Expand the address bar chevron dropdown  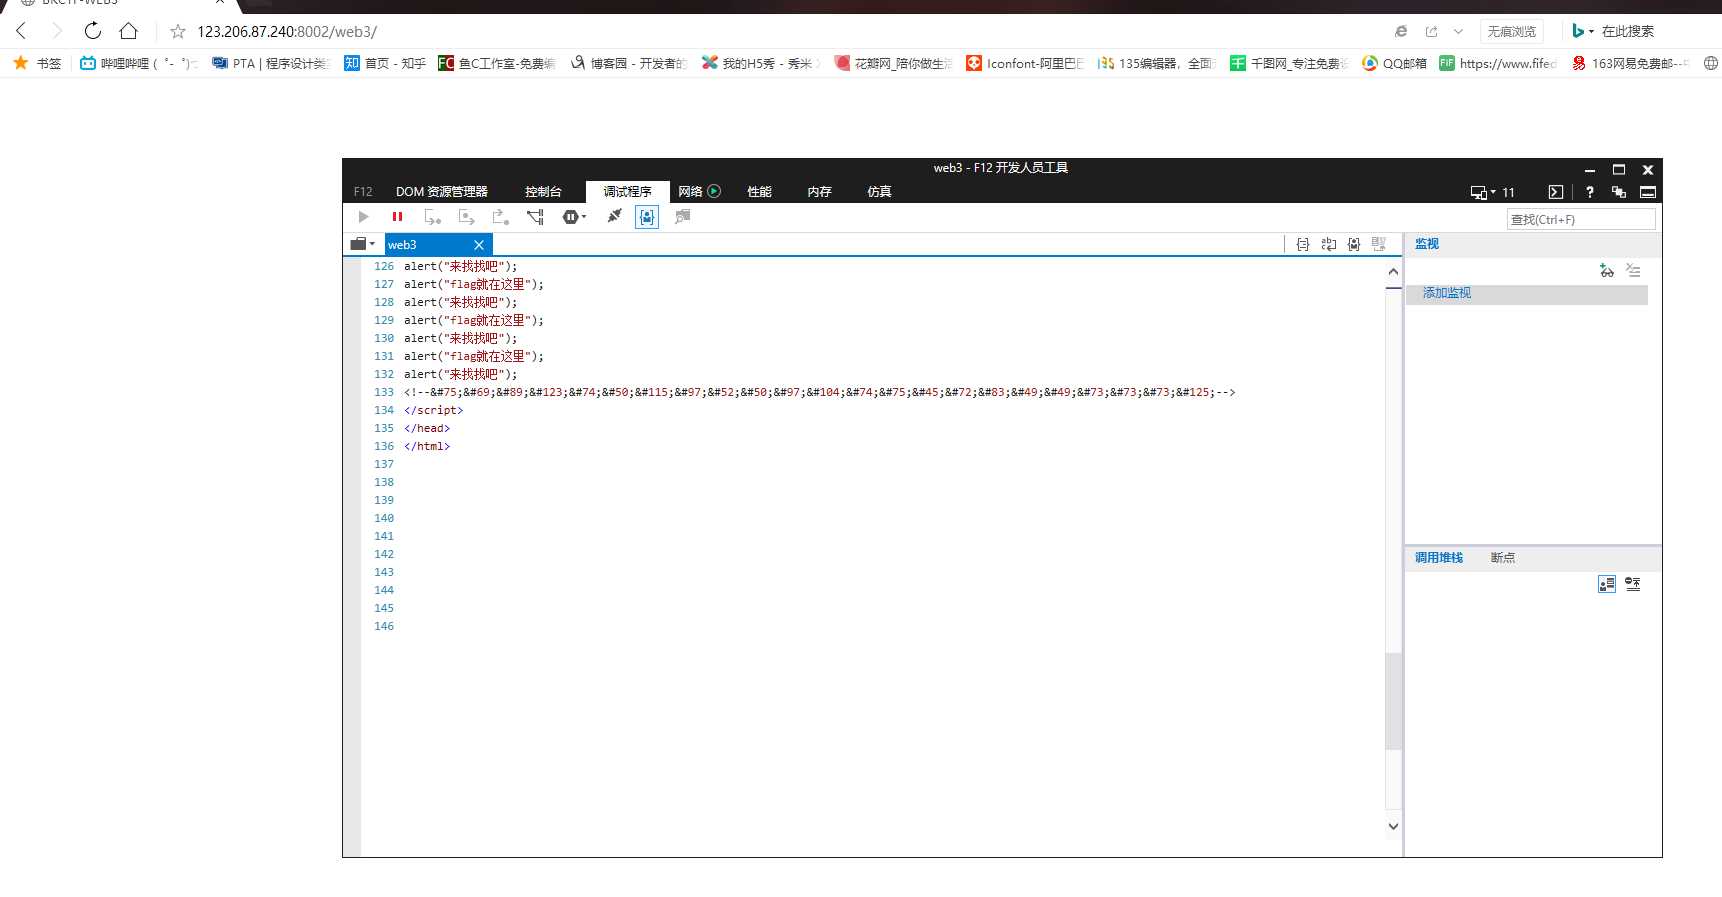point(1458,32)
